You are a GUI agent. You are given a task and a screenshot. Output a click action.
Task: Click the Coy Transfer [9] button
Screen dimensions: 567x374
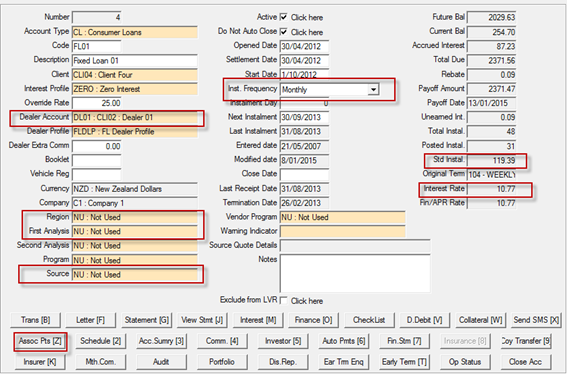click(x=526, y=341)
